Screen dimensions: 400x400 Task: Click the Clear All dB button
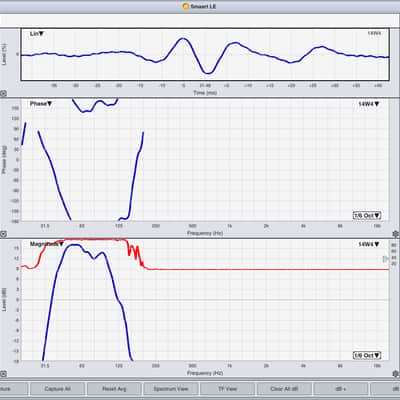click(x=284, y=389)
